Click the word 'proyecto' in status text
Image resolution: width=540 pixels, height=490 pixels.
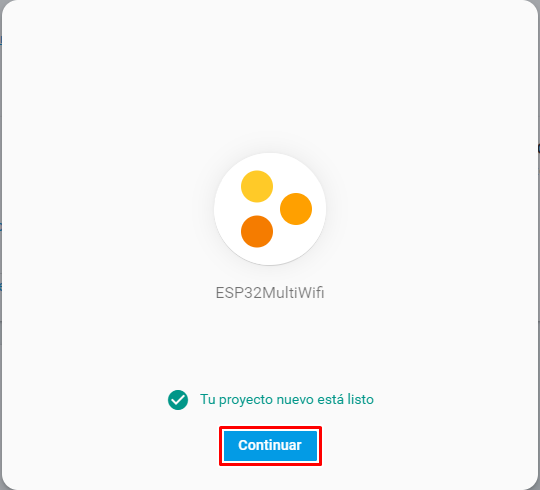click(x=246, y=400)
